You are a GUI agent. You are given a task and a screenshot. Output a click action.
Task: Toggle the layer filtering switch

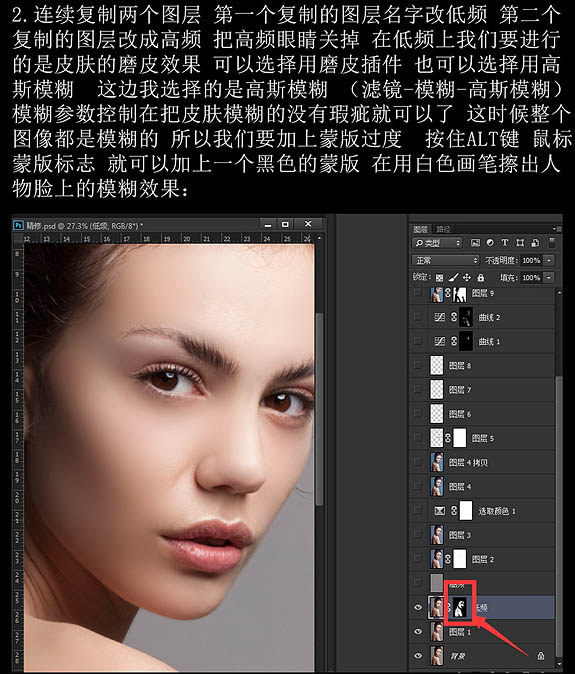[x=552, y=242]
